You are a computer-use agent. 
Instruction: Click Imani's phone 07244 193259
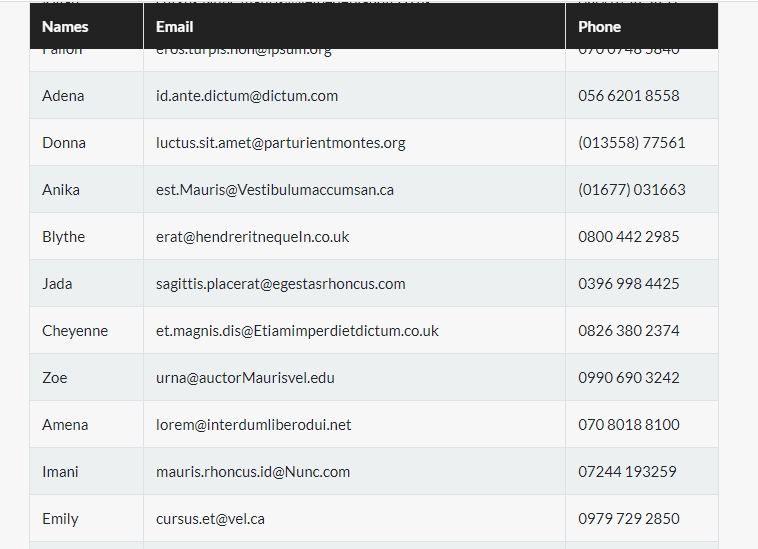pyautogui.click(x=627, y=471)
